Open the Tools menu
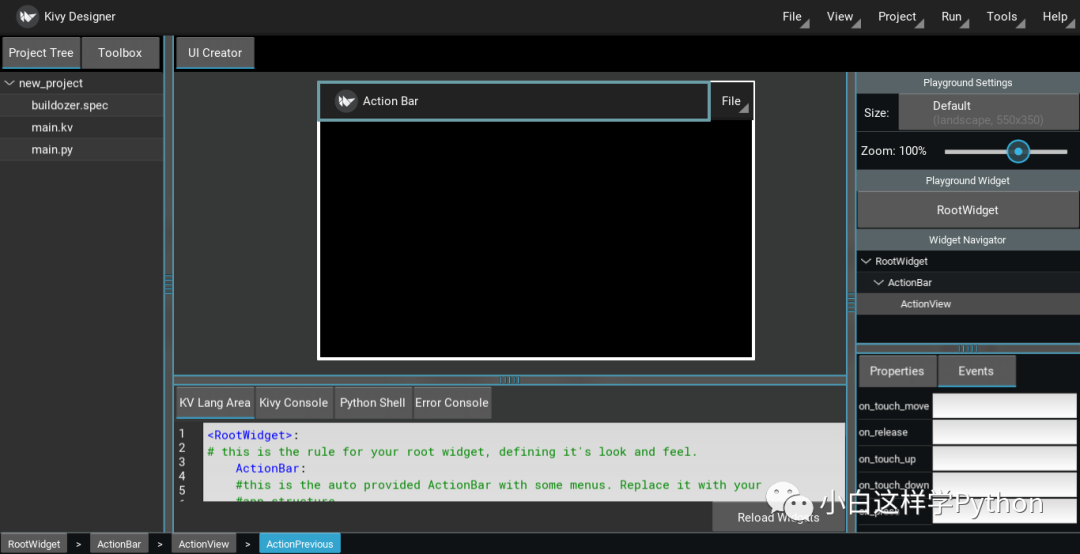The width and height of the screenshot is (1080, 554). point(1004,17)
